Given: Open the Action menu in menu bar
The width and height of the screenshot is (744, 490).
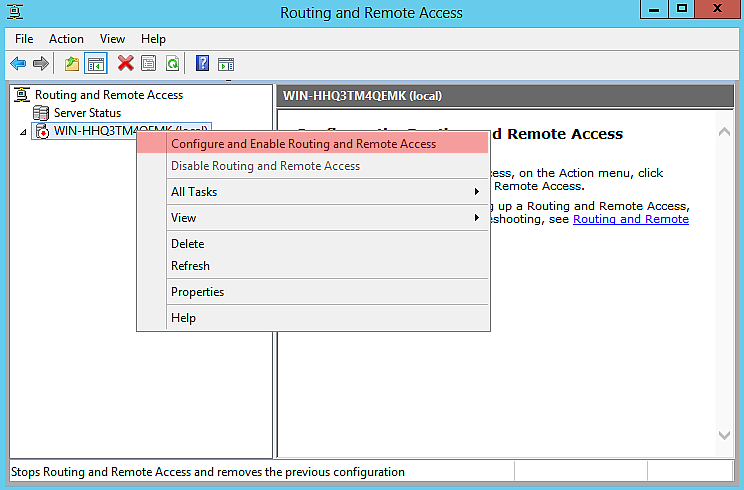Looking at the screenshot, I should (66, 39).
